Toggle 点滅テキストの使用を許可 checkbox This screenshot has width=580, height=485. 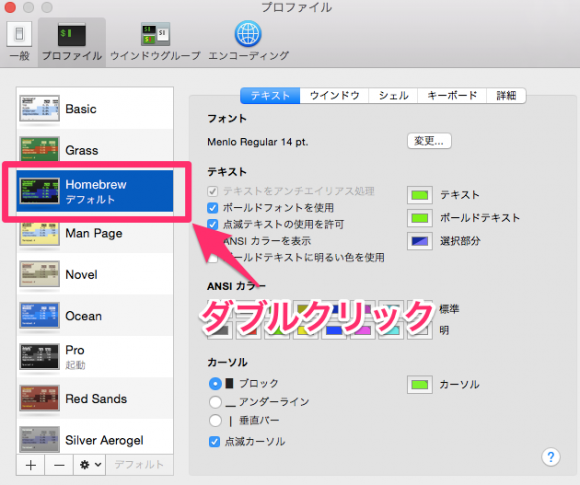(x=213, y=224)
